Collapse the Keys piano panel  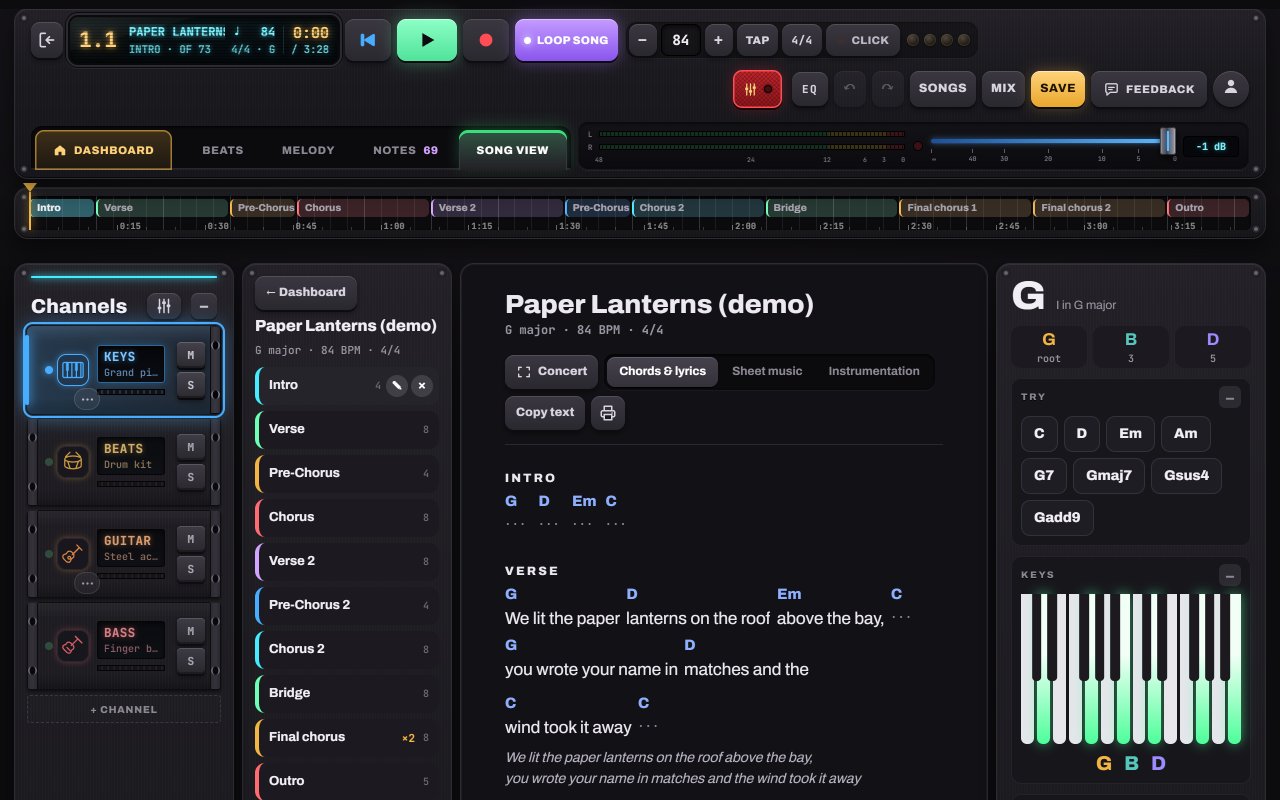point(1230,575)
